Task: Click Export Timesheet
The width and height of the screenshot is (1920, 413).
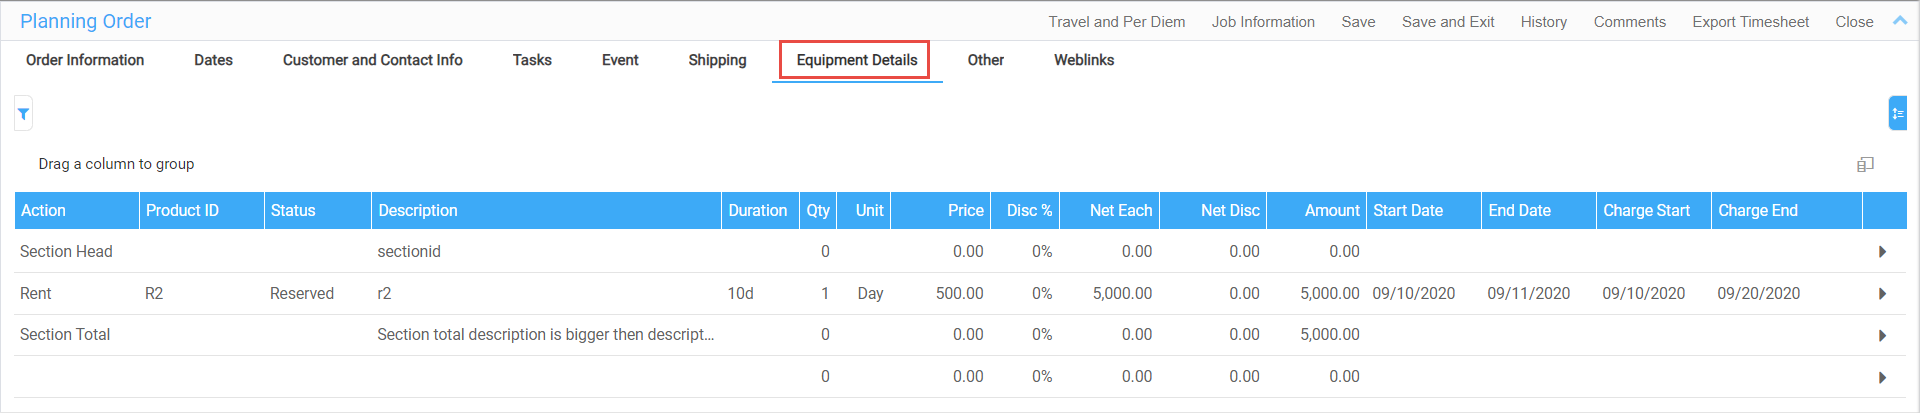Action: pyautogui.click(x=1750, y=22)
